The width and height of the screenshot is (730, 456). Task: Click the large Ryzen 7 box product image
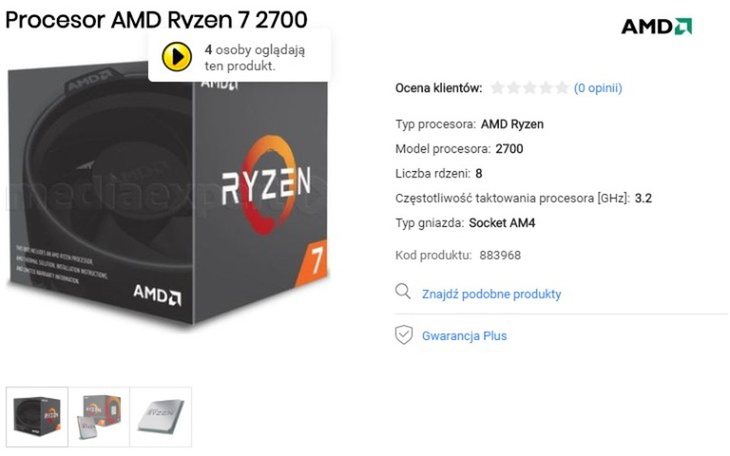point(168,193)
